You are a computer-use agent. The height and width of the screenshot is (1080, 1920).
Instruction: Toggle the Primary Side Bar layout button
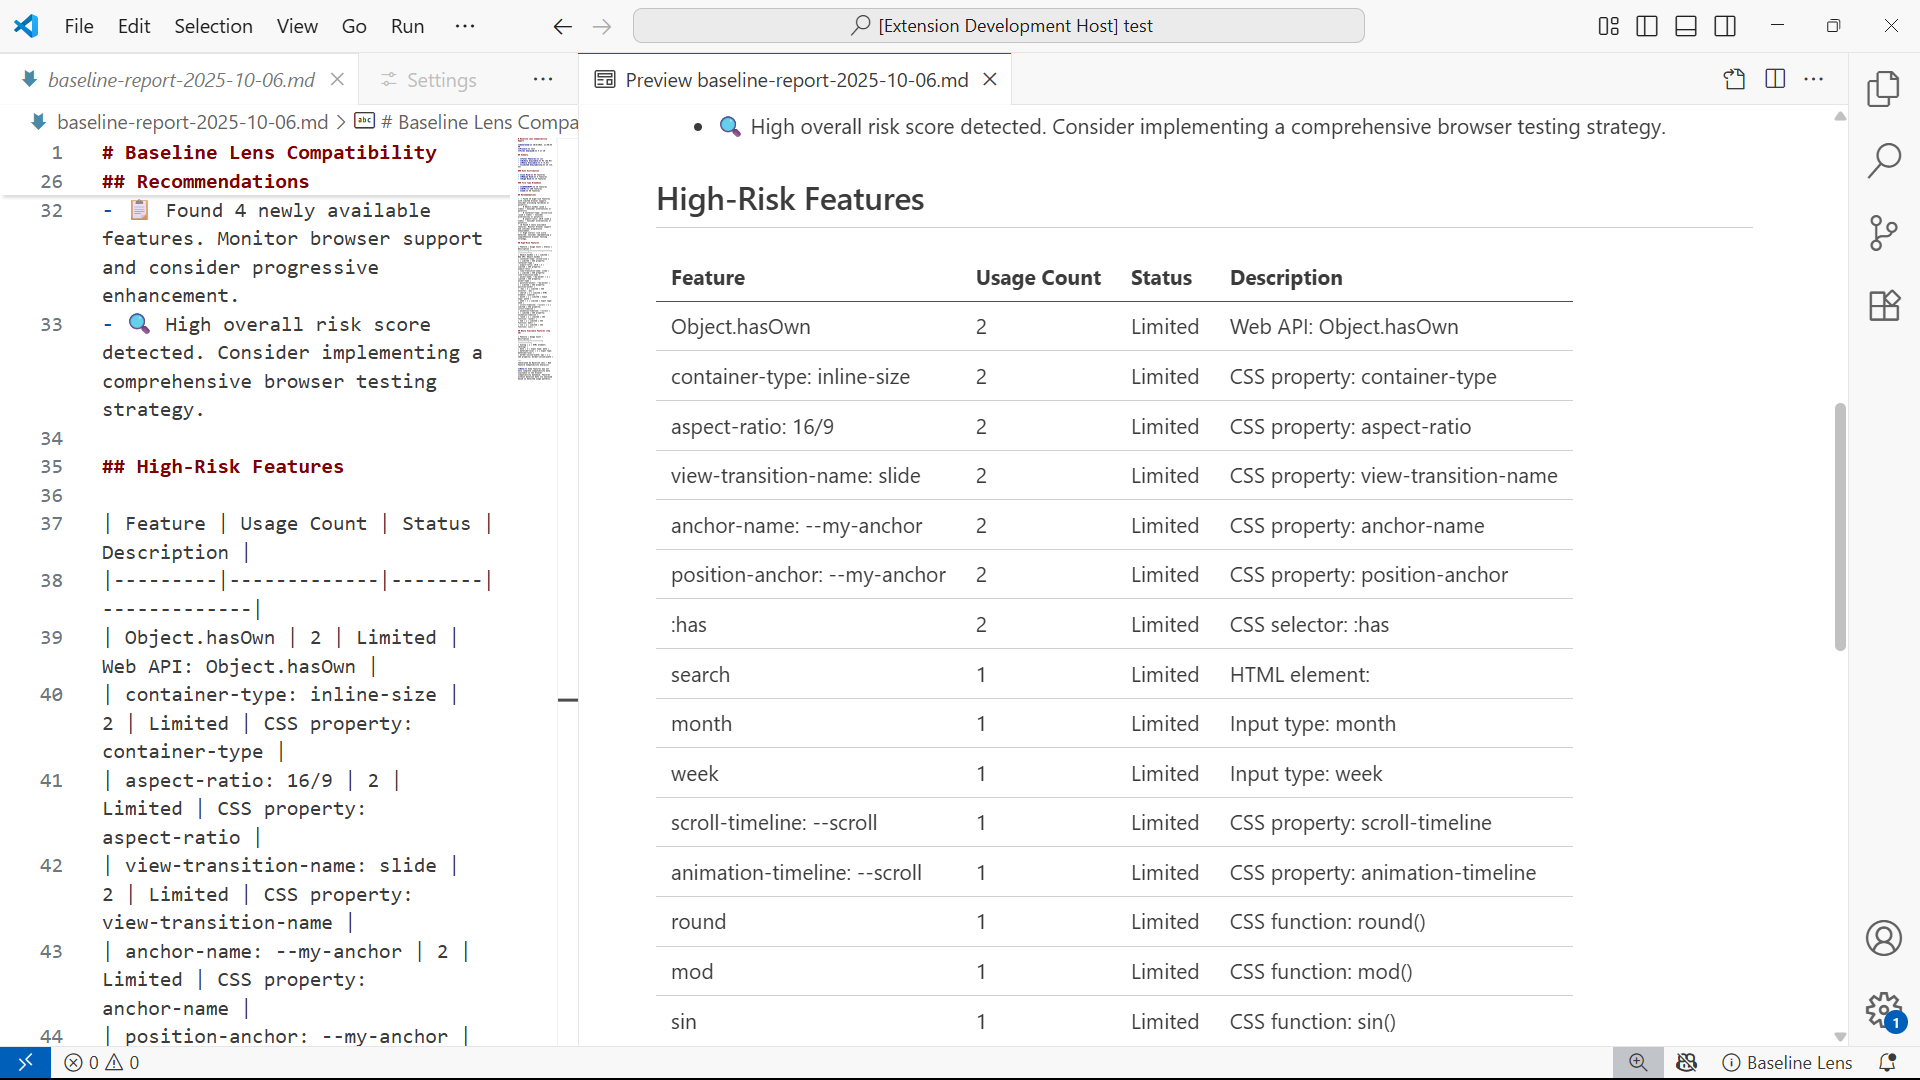(1647, 26)
